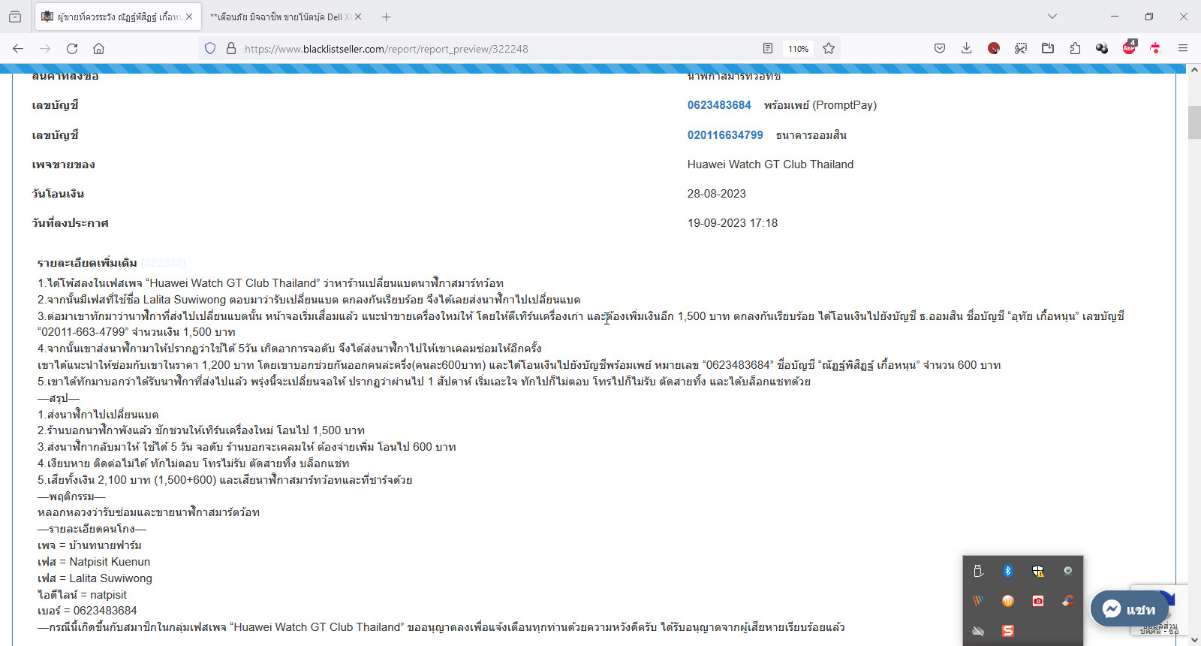The image size is (1201, 646).
Task: Open the Messenger chat button
Action: (x=1129, y=609)
